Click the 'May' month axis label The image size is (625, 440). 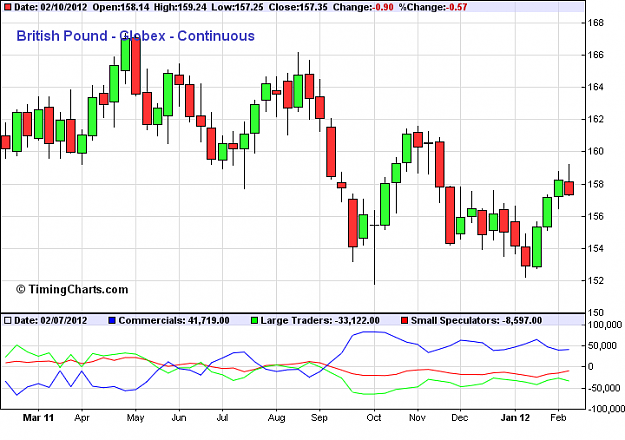135,418
